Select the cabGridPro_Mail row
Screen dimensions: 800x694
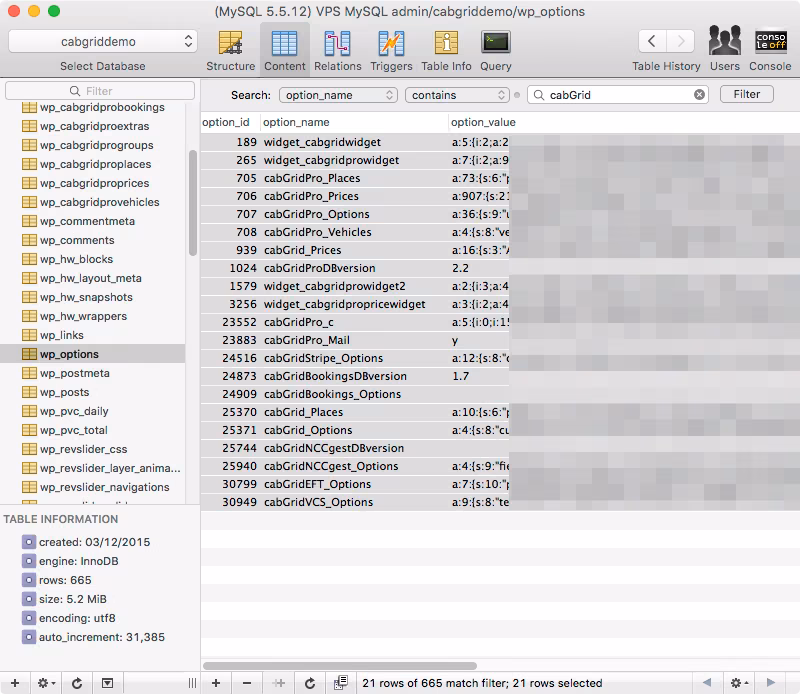[500, 340]
